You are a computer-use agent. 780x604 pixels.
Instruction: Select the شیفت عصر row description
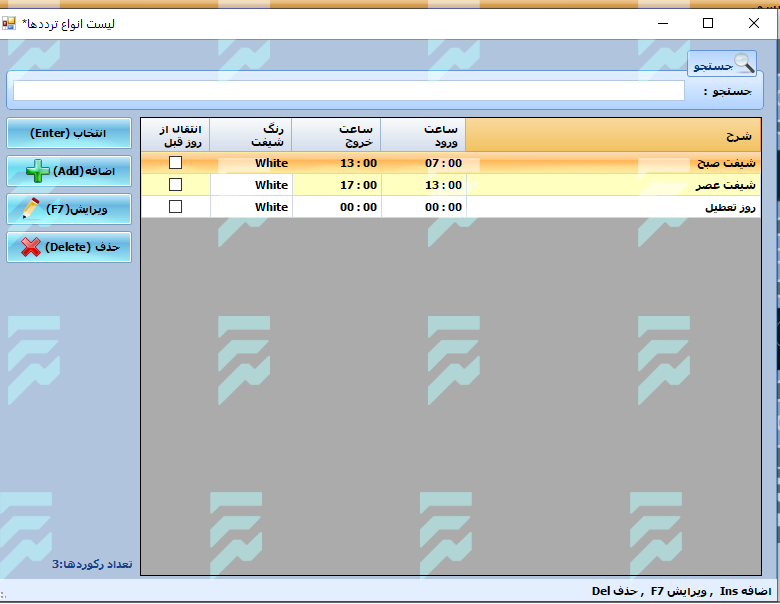614,185
